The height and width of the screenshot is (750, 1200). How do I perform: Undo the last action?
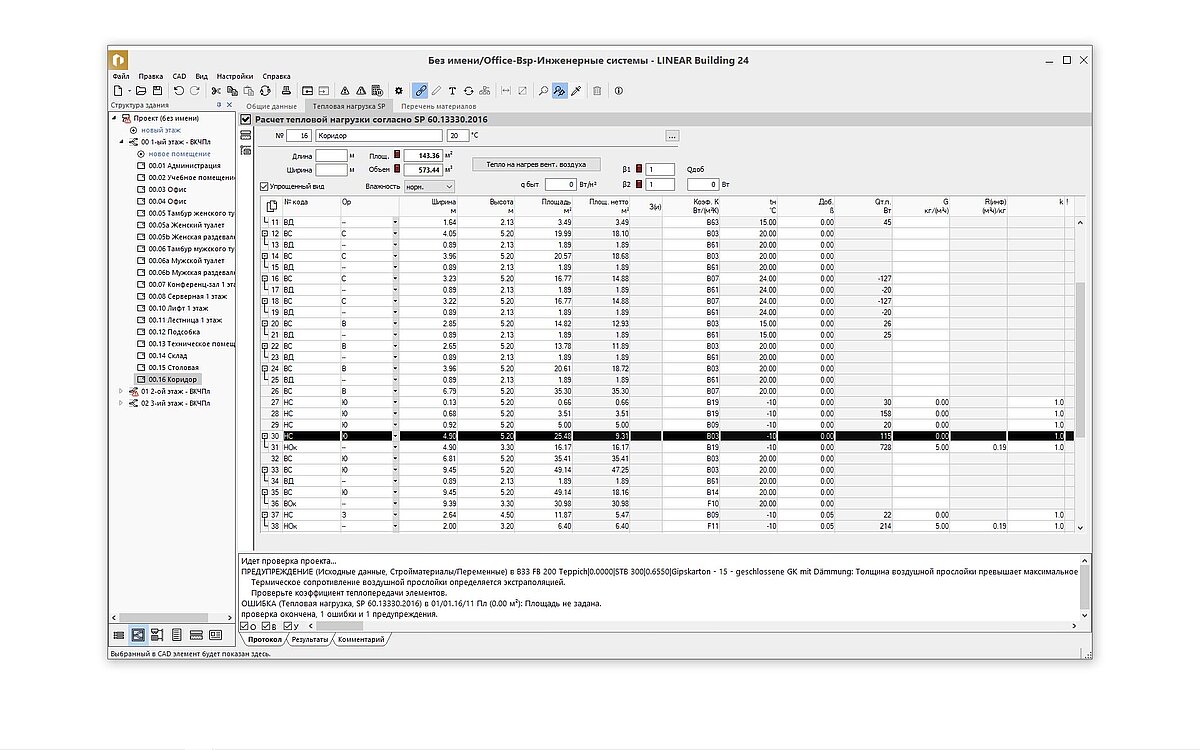[178, 91]
